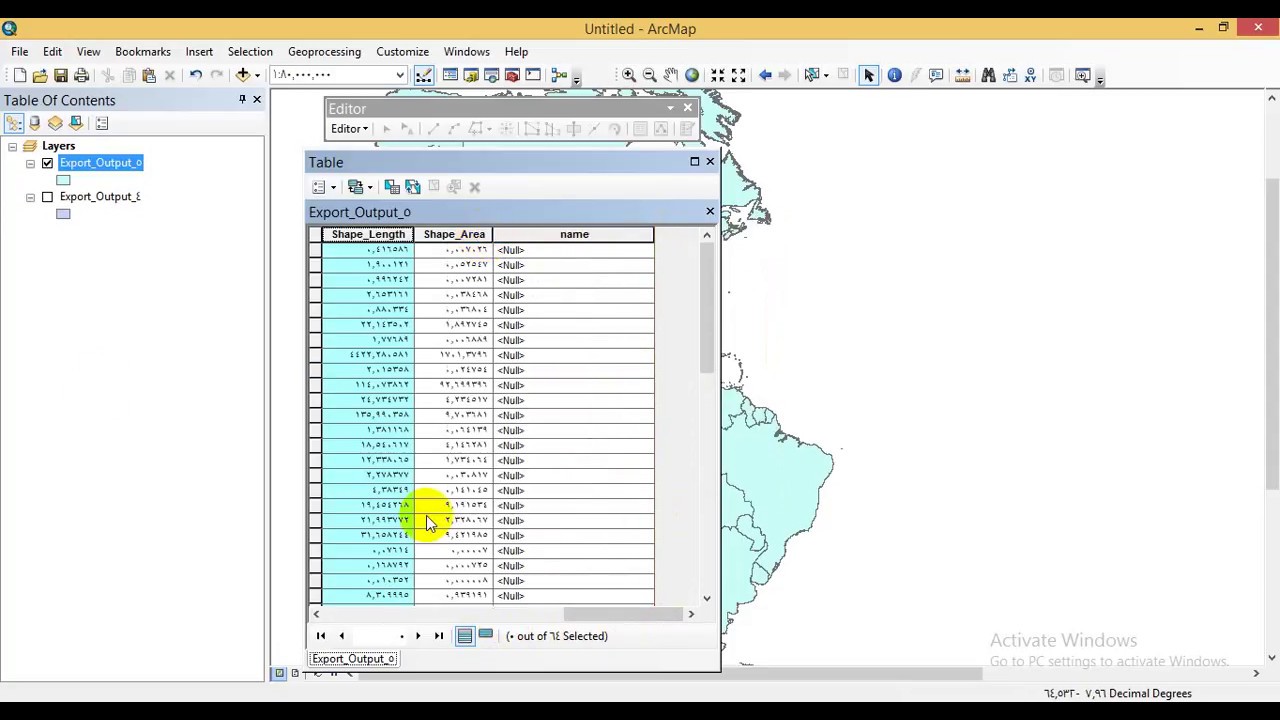This screenshot has width=1280, height=720.
Task: Select the Zoom Out tool
Action: coord(650,75)
